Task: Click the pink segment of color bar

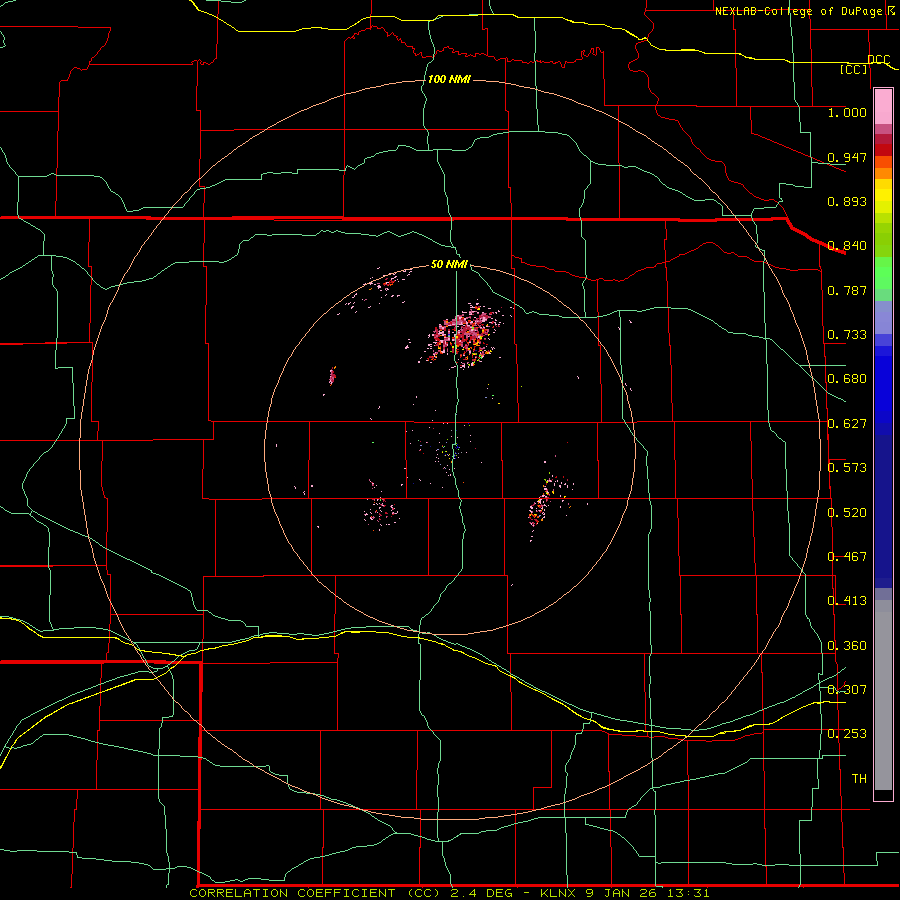Action: tap(883, 107)
